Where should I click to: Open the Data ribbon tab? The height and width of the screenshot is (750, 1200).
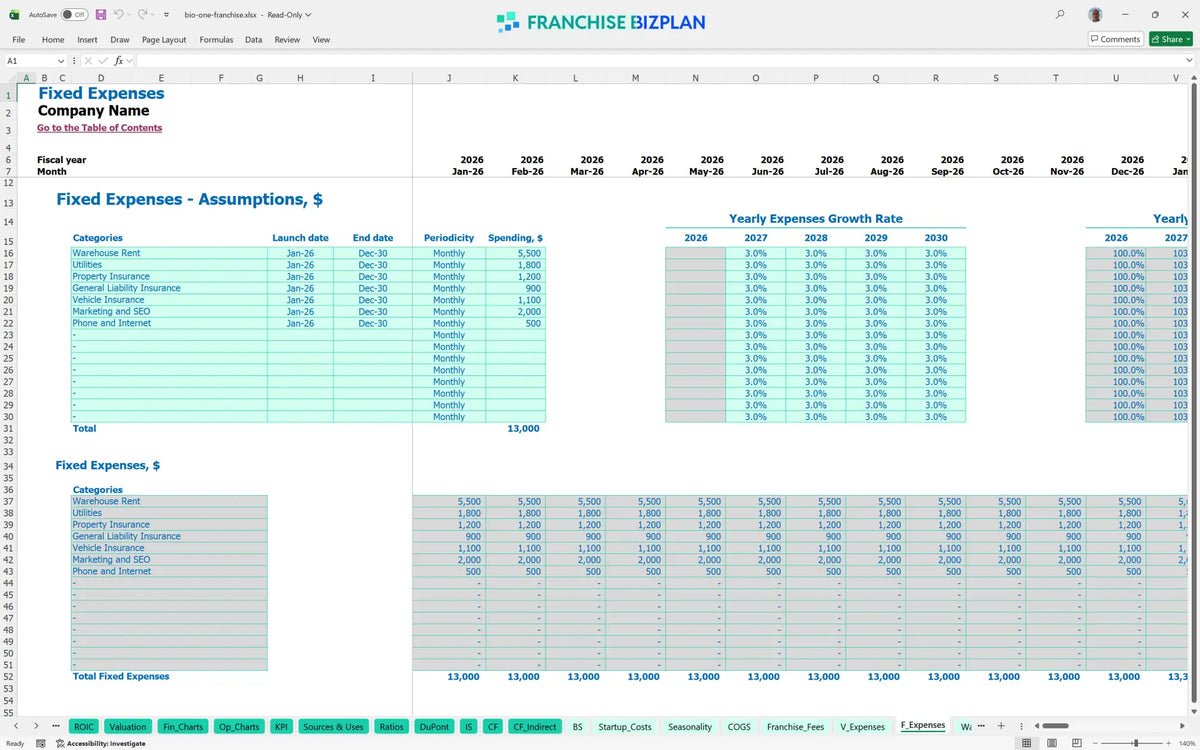tap(254, 40)
